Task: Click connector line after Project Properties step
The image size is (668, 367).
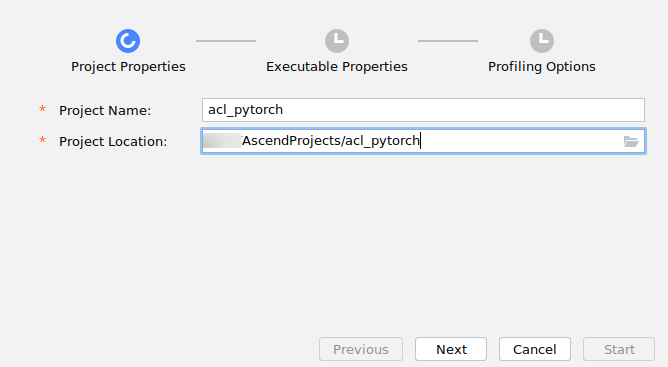Action: tap(226, 41)
